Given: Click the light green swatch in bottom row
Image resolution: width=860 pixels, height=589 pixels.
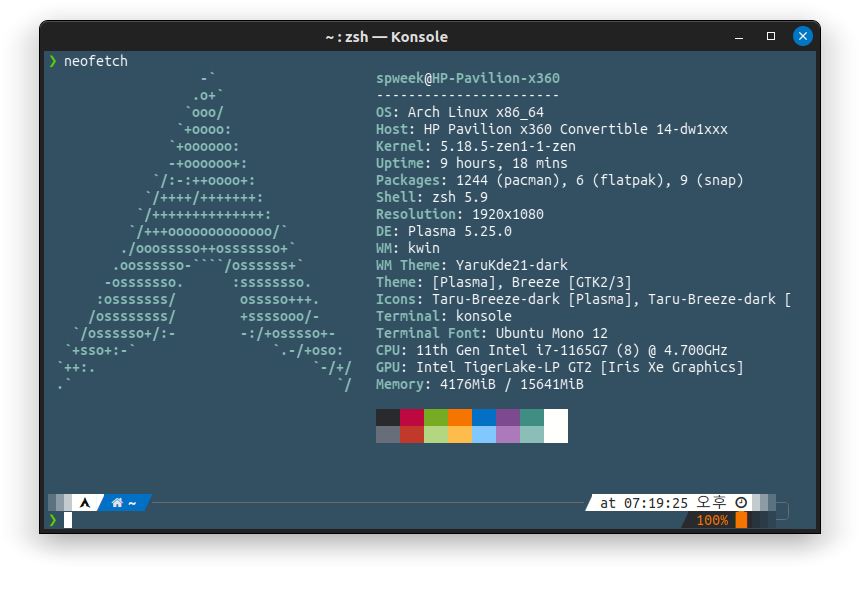Looking at the screenshot, I should click(x=436, y=434).
